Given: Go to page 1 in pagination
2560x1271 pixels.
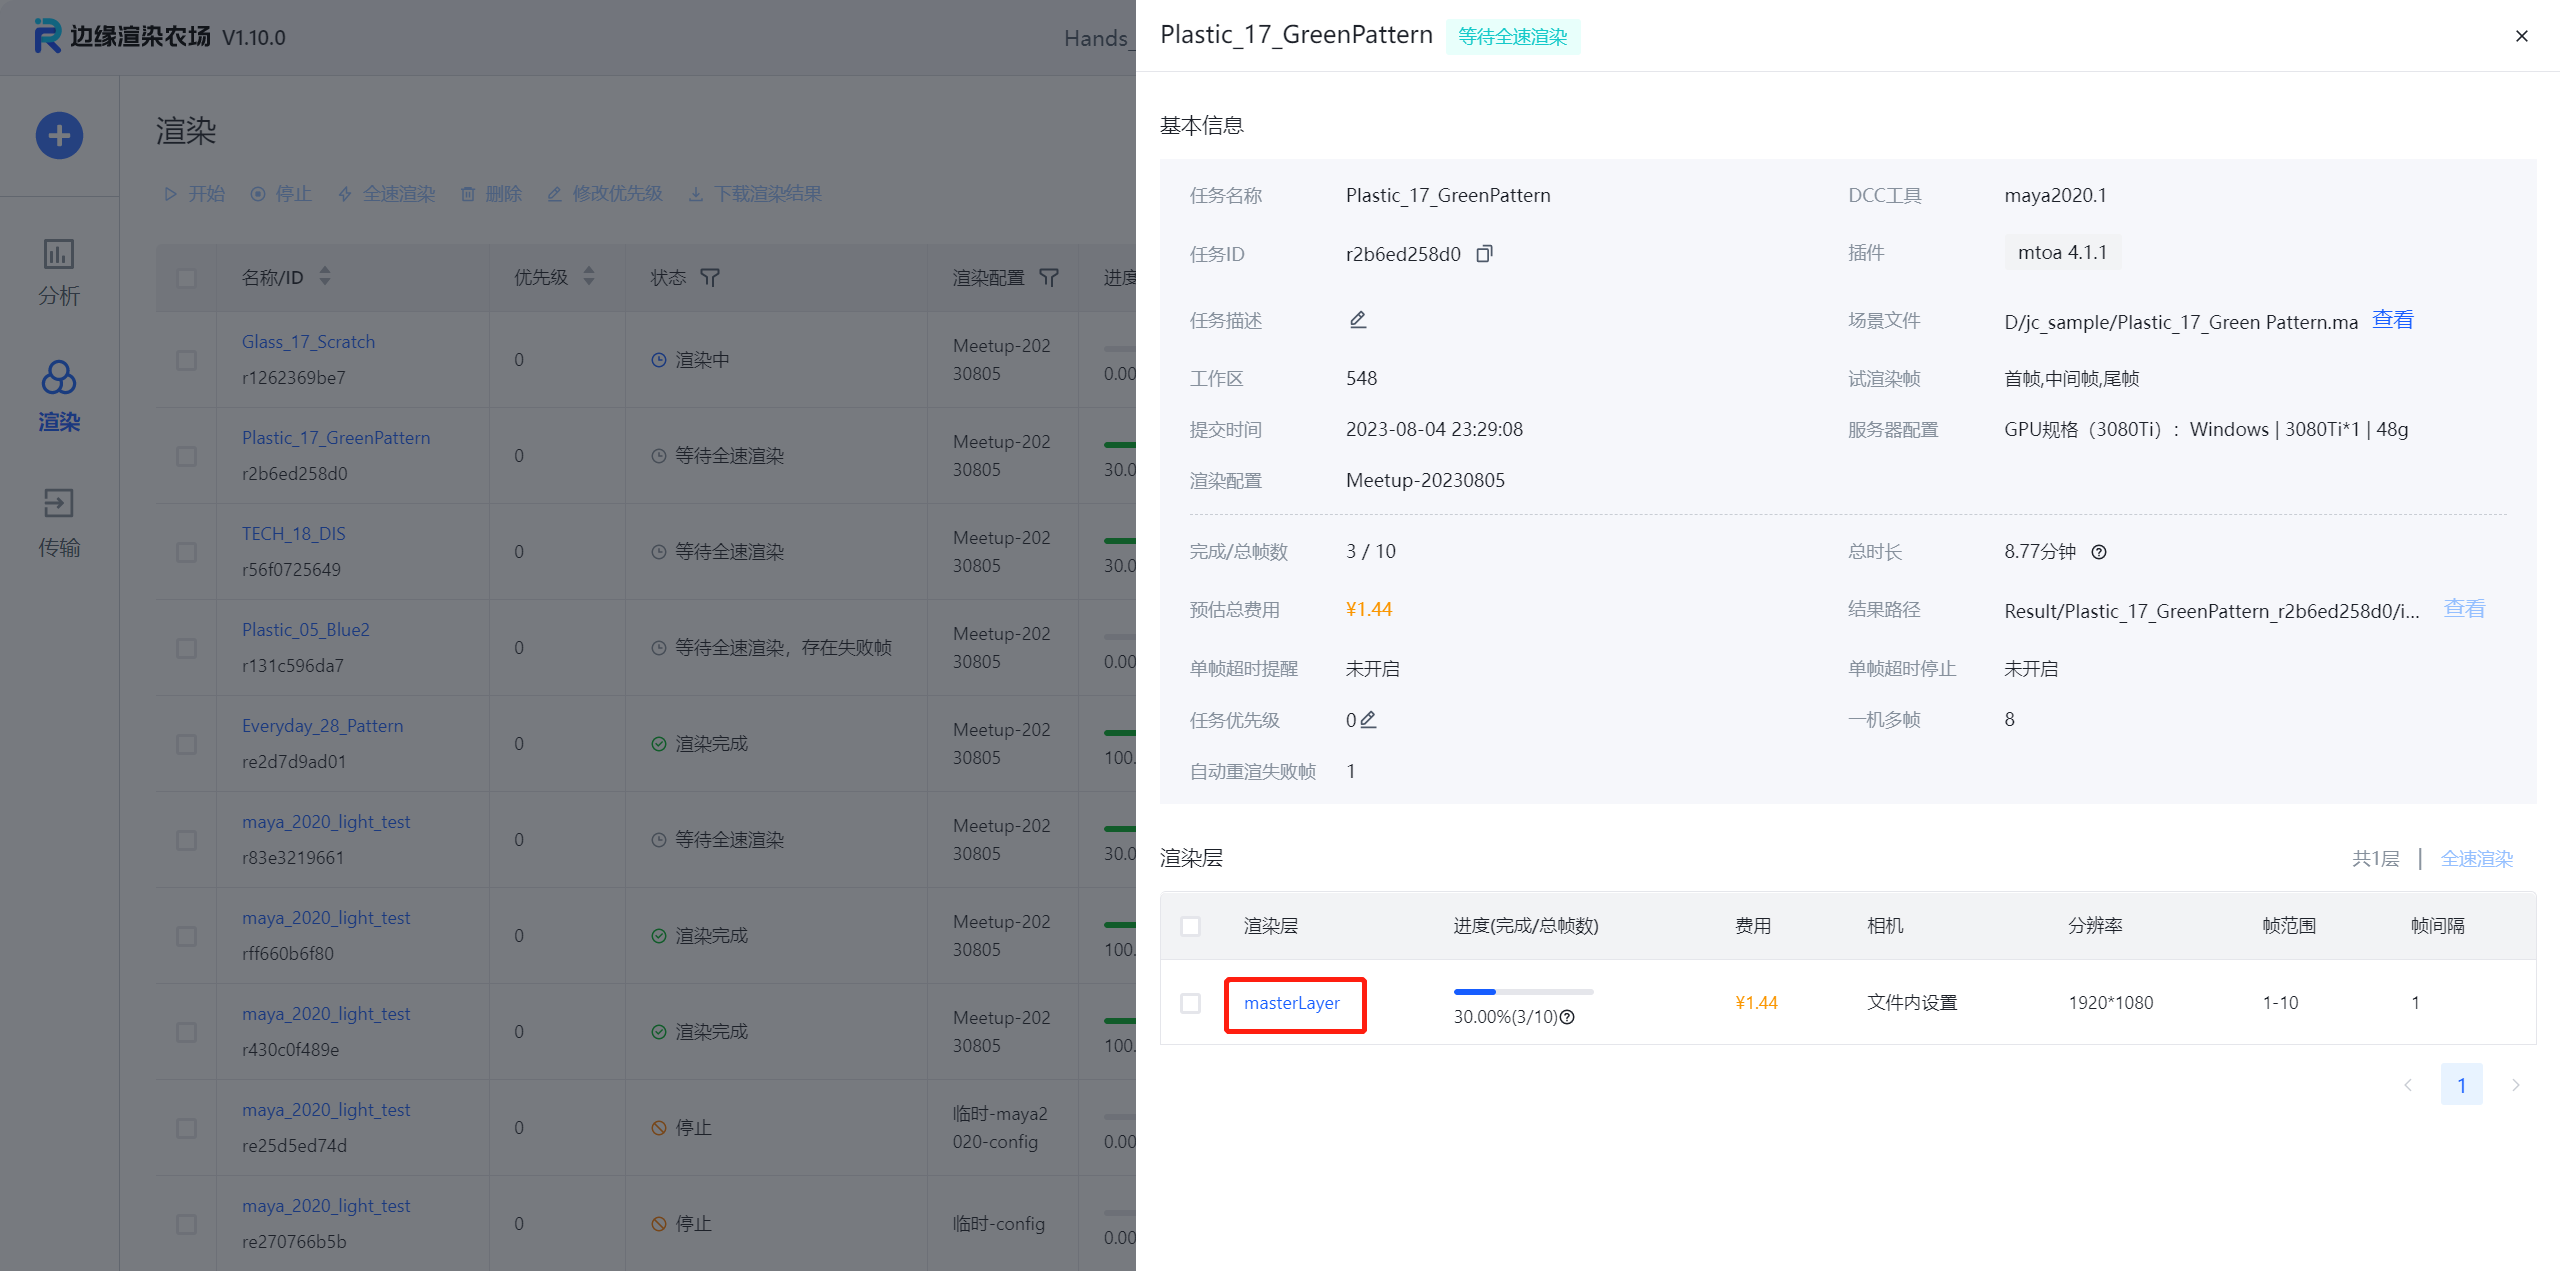Looking at the screenshot, I should (x=2461, y=1085).
